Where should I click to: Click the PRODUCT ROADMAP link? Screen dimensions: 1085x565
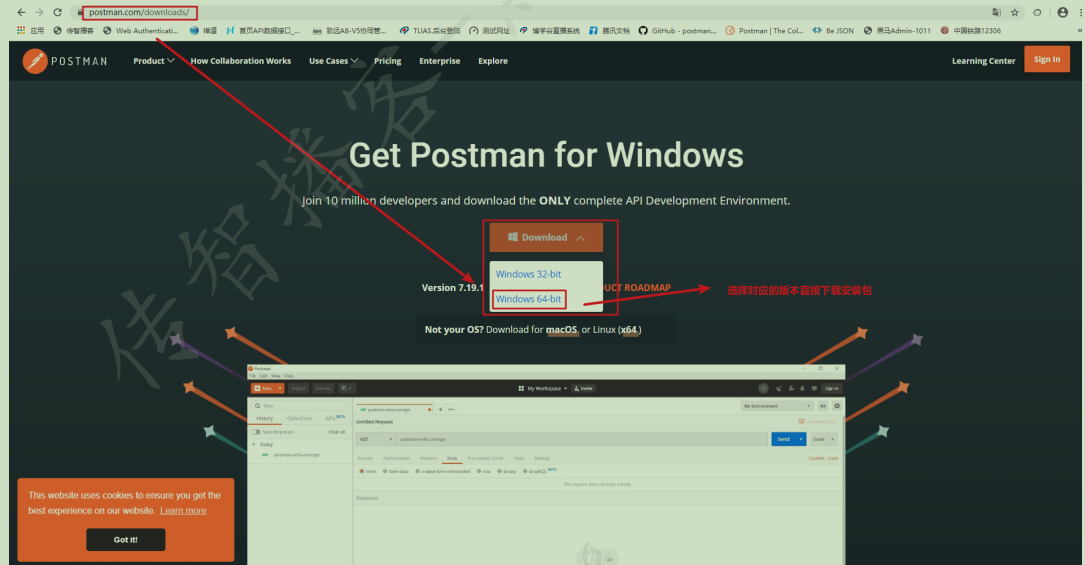[x=637, y=288]
